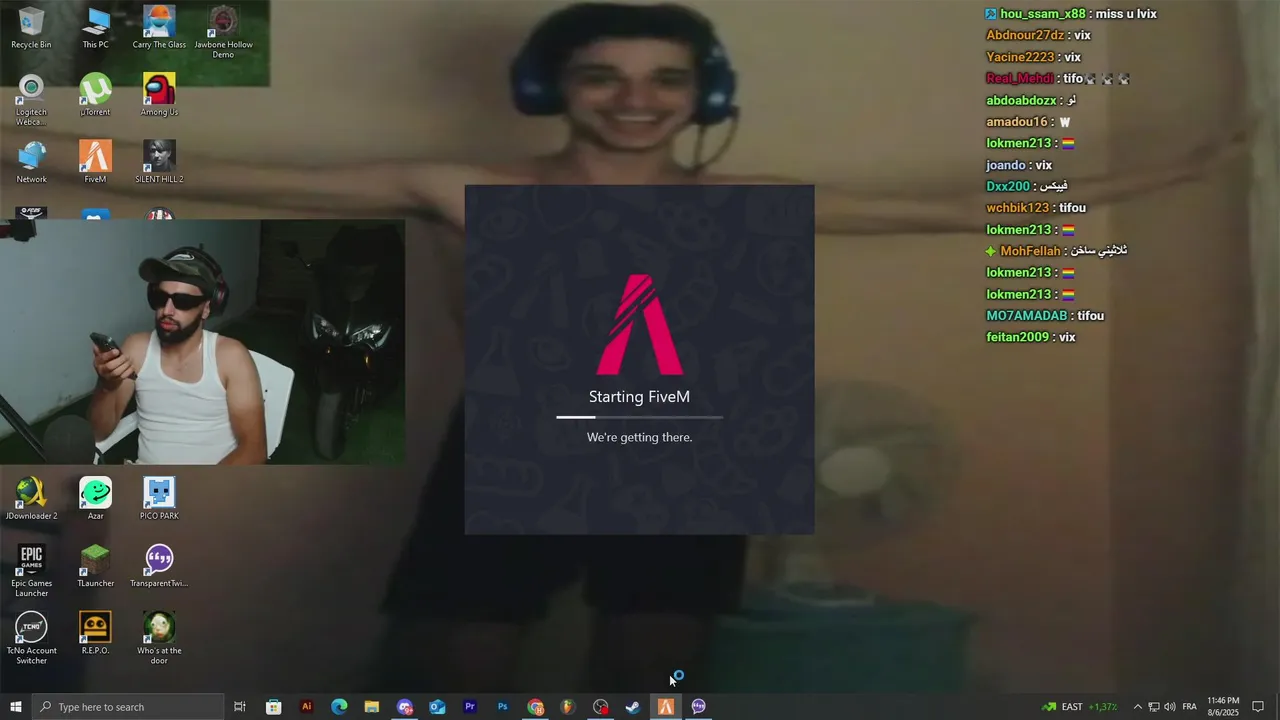
Task: Click abdoabdozx chat username
Action: [x=1021, y=100]
